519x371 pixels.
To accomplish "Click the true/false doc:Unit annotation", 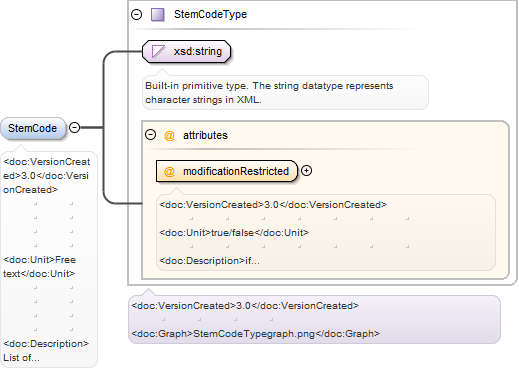I will [x=234, y=233].
